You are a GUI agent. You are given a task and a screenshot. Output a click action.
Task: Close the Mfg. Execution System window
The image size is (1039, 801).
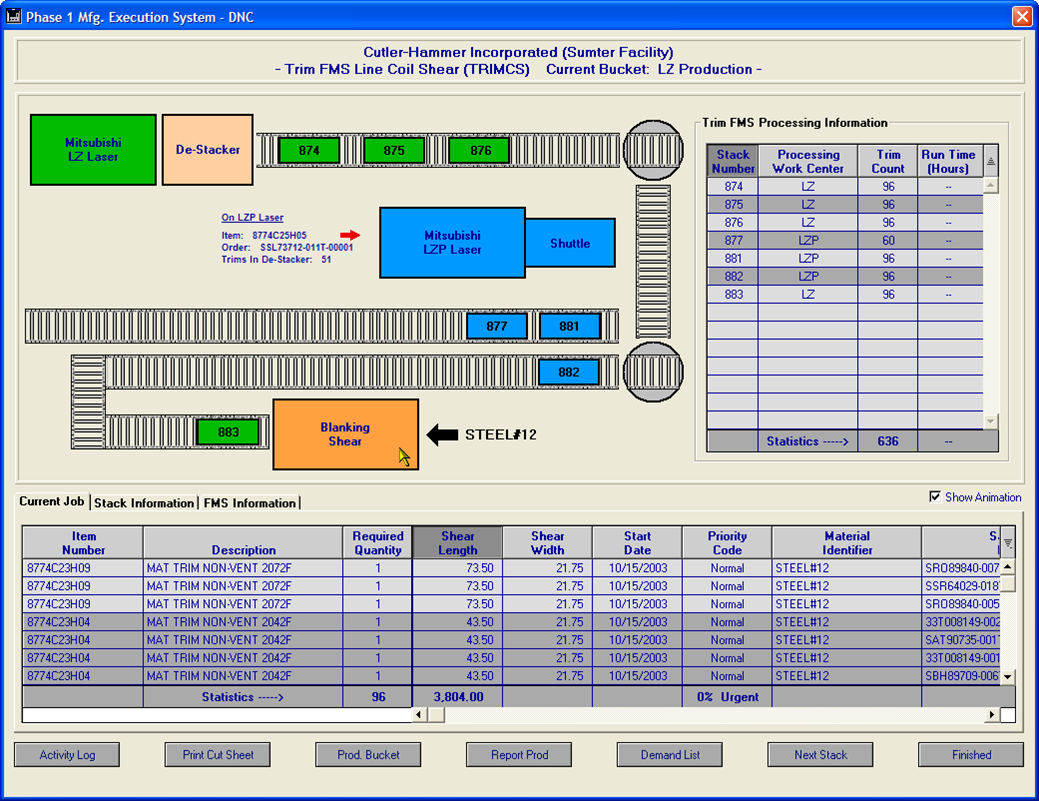(x=1021, y=17)
